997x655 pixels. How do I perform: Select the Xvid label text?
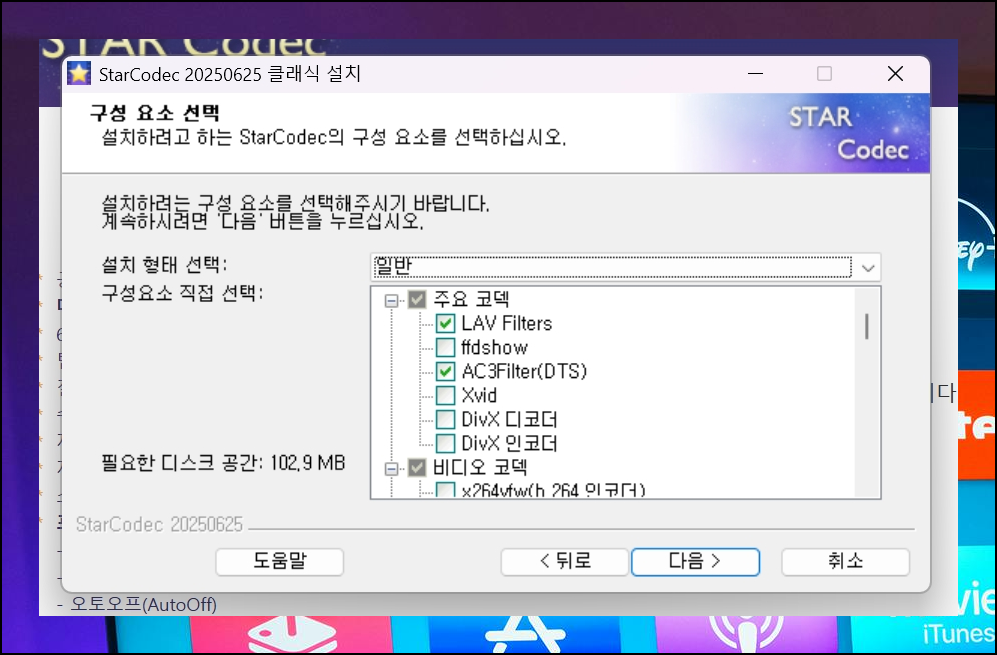[x=479, y=396]
